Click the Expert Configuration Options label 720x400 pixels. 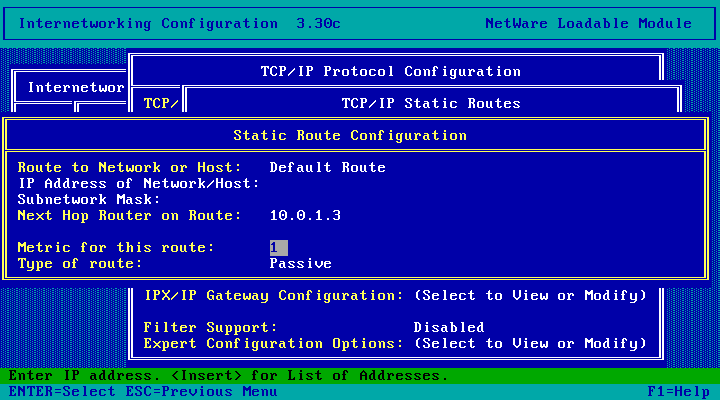coord(274,344)
